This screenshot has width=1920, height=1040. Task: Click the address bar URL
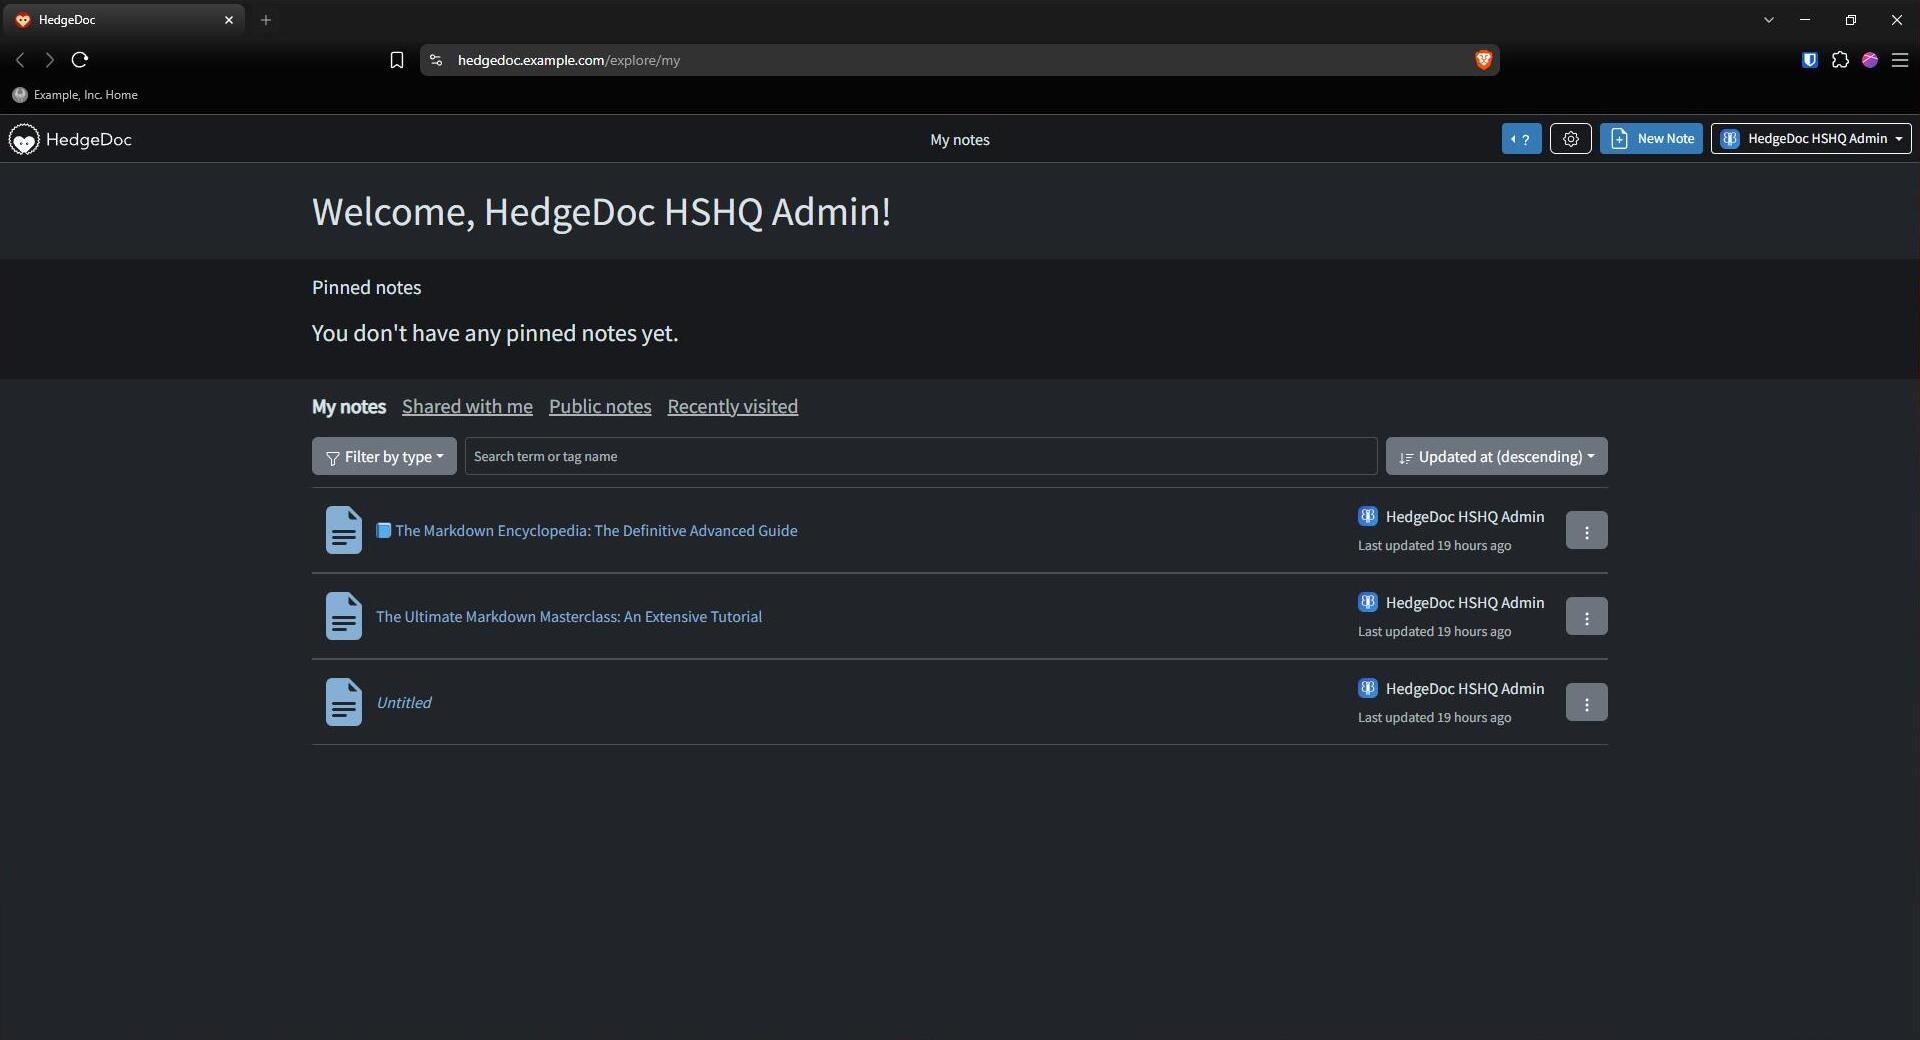tap(568, 60)
